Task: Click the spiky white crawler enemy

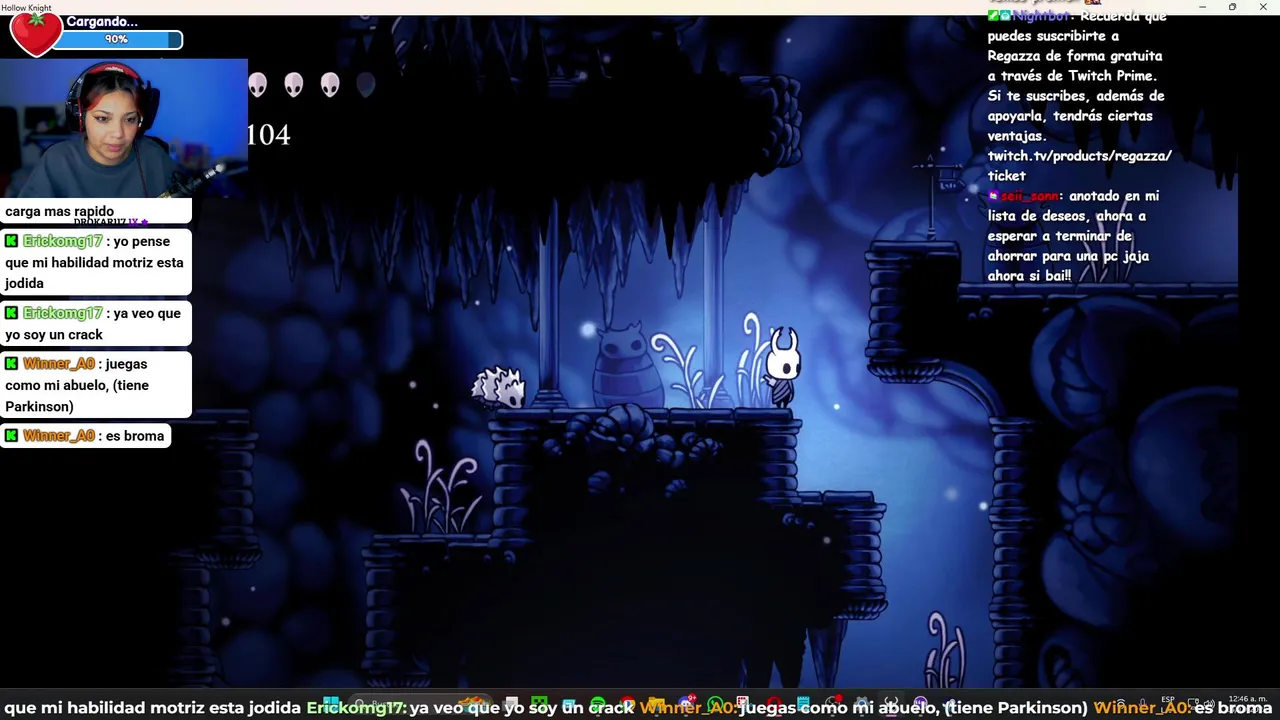Action: pos(498,388)
